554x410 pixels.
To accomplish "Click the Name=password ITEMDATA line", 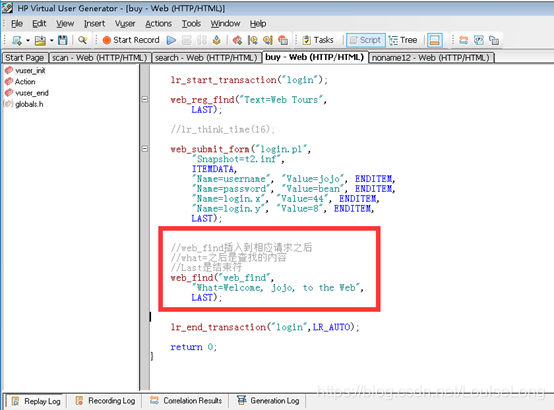I will coord(293,189).
